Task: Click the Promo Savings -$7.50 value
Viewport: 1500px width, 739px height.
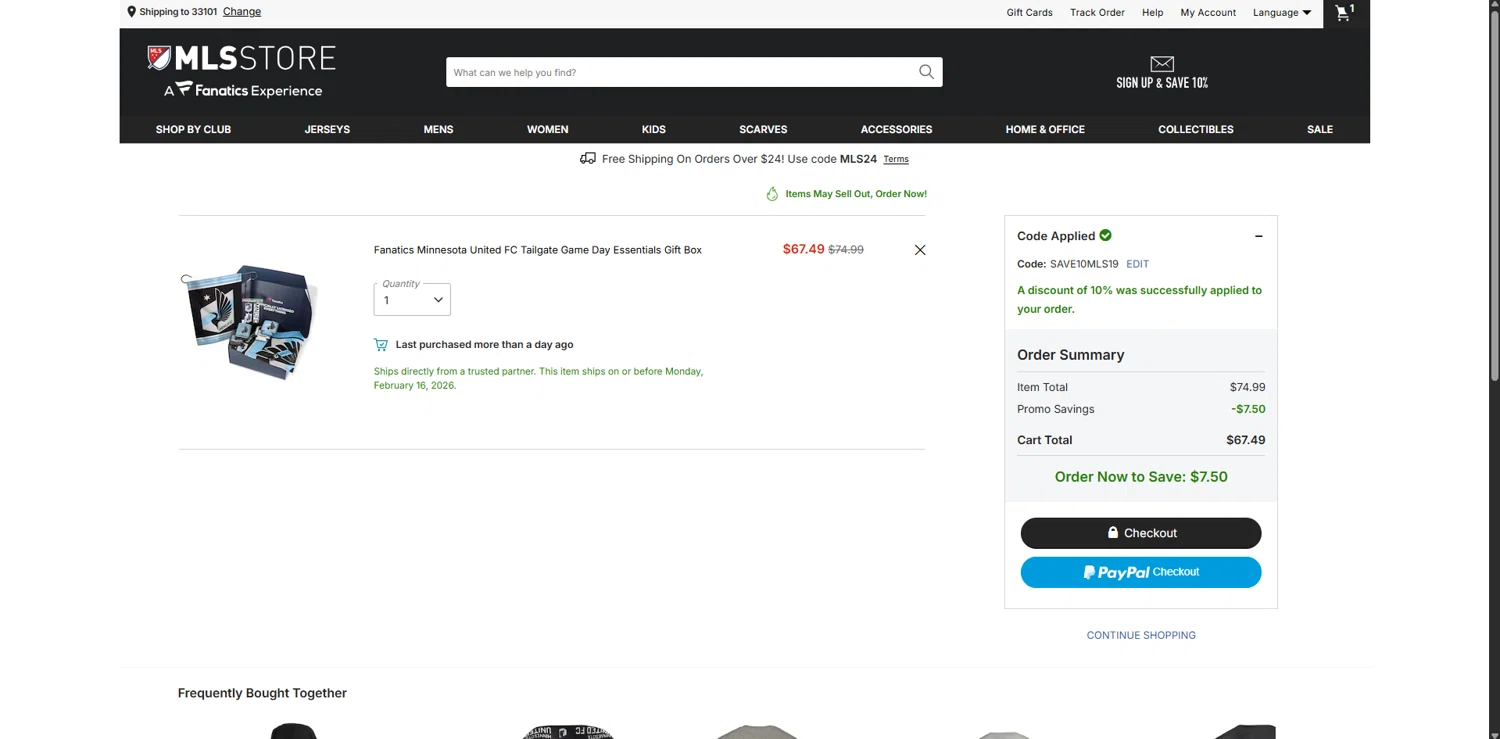Action: (1248, 409)
